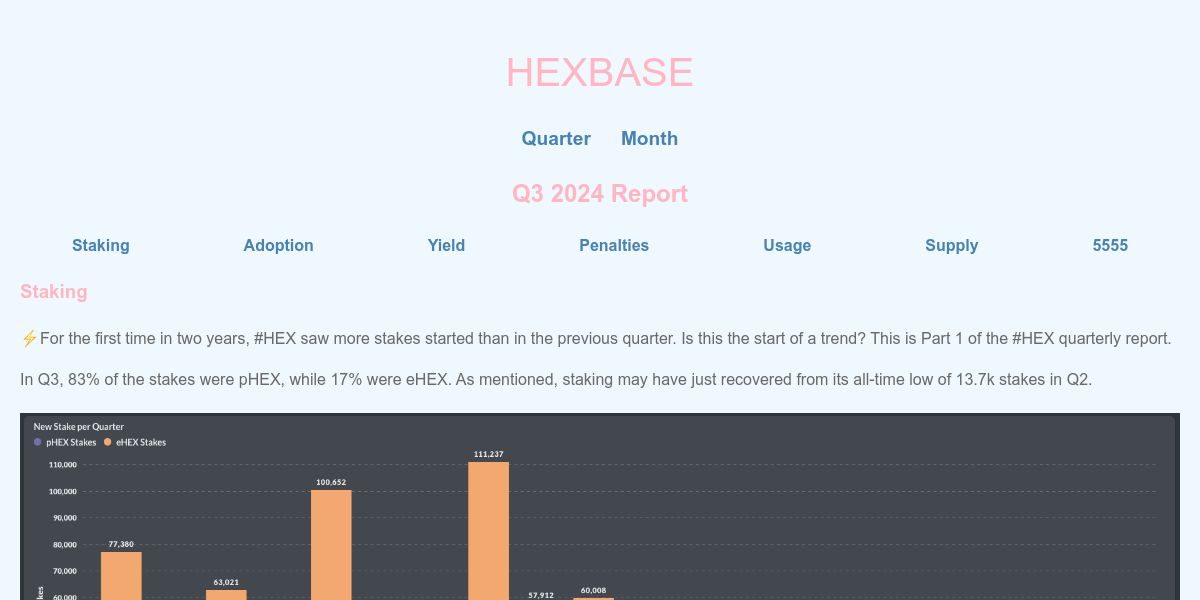Click the bar labeled 77,380
The width and height of the screenshot is (1200, 600).
pos(121,575)
